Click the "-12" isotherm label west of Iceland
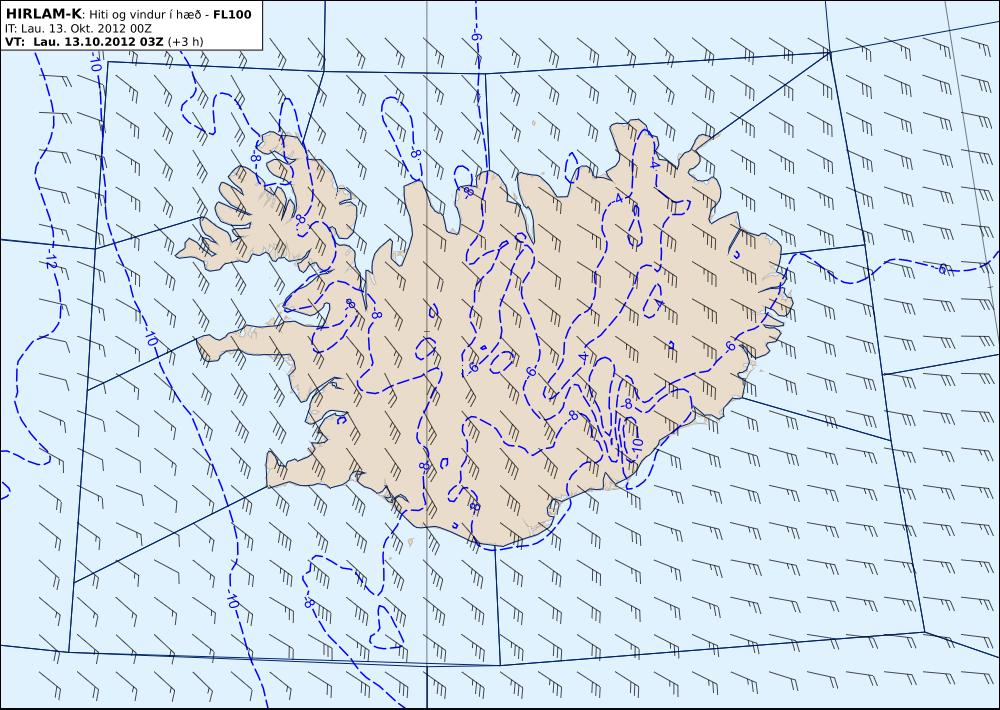Viewport: 1000px width, 710px height. pos(50,258)
